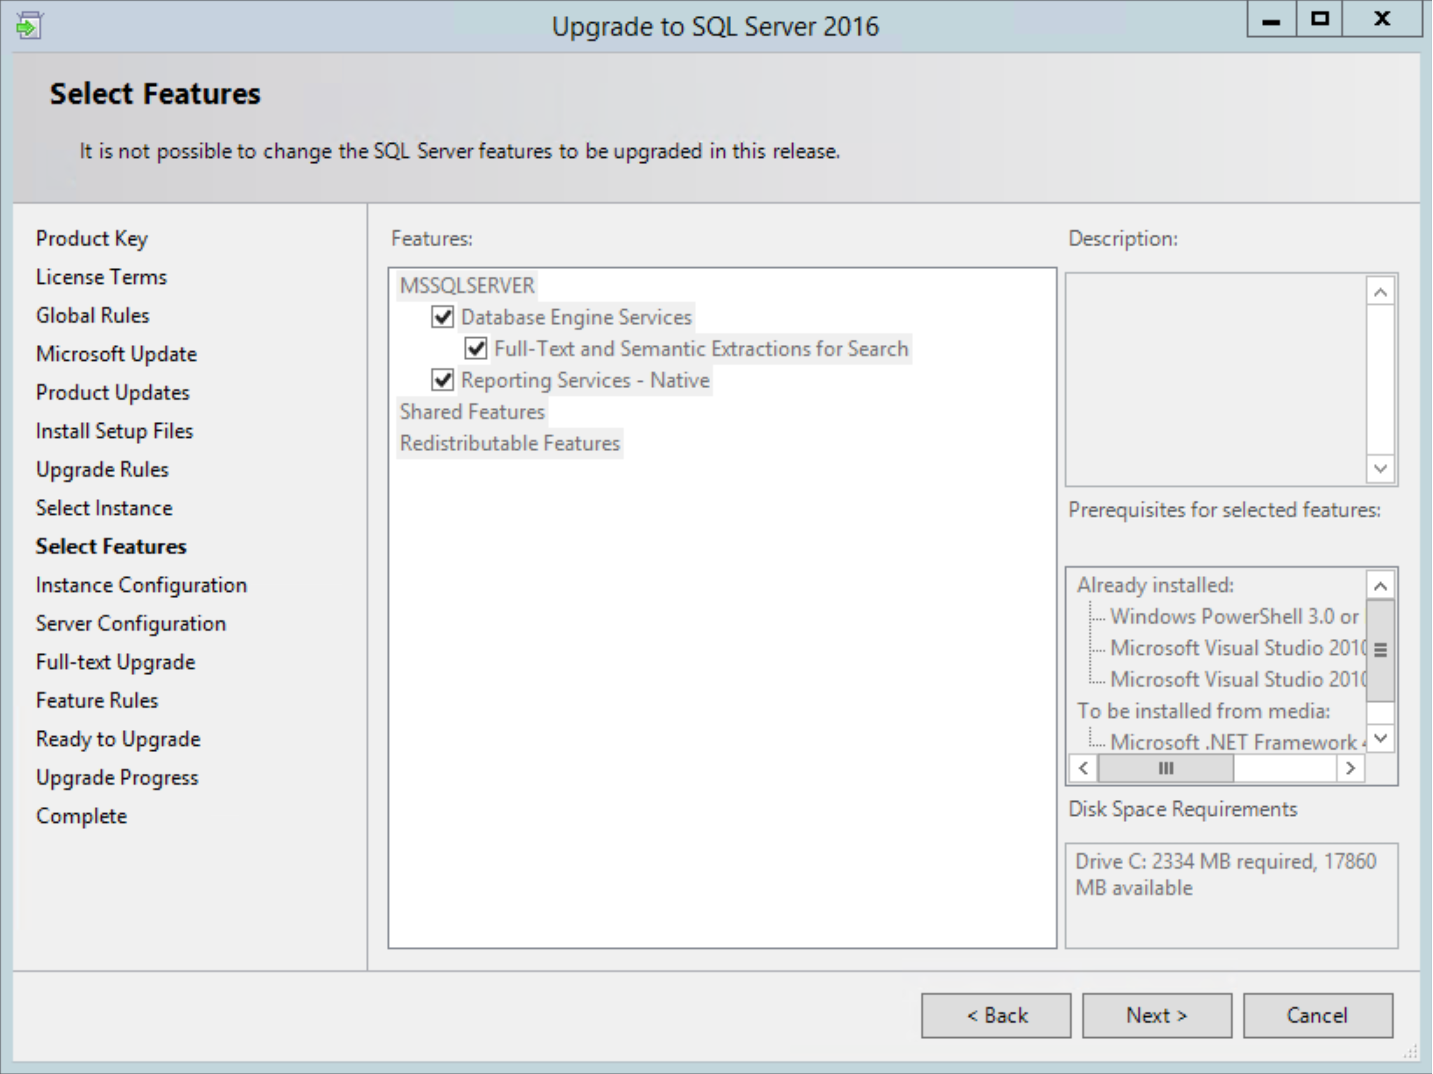Open the Product Key step
This screenshot has width=1433, height=1074.
(x=92, y=239)
